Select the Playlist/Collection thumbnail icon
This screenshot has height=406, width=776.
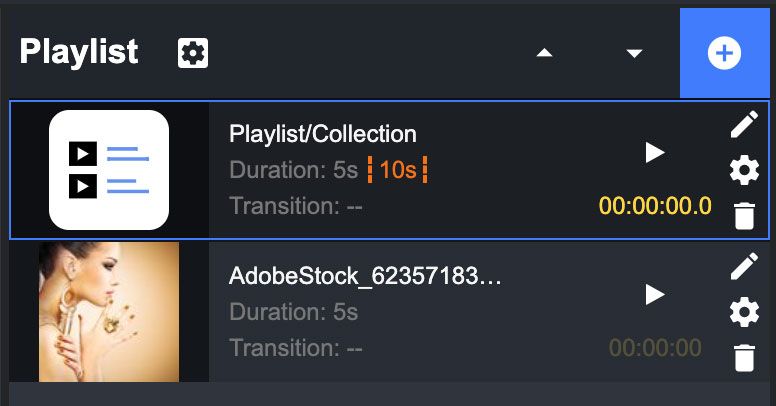click(x=109, y=170)
